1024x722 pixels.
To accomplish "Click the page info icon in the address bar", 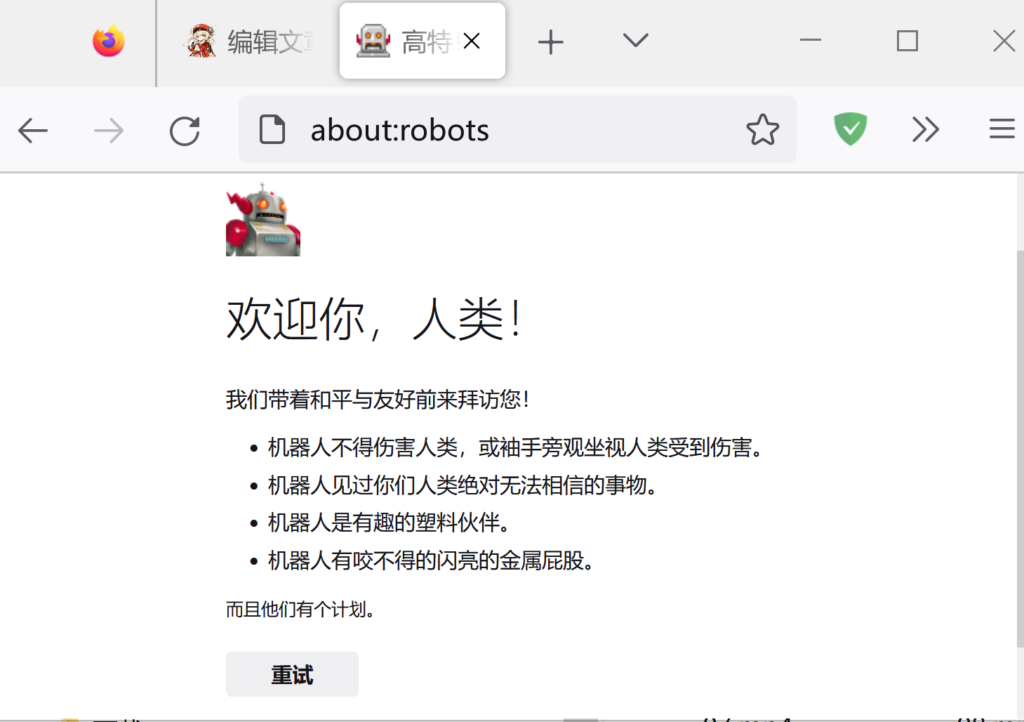I will click(x=272, y=129).
